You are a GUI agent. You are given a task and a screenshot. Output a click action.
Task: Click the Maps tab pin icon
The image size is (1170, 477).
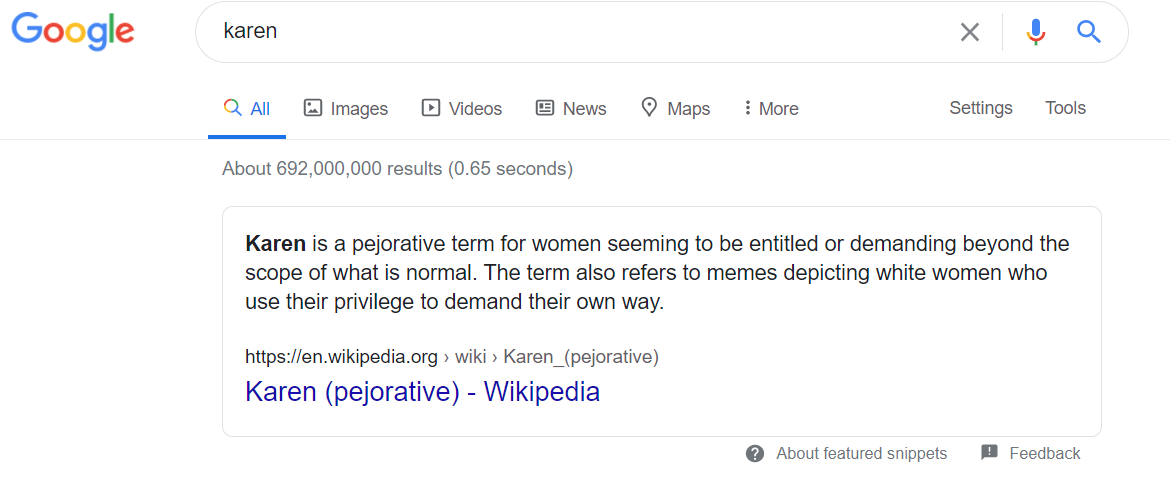[x=649, y=108]
